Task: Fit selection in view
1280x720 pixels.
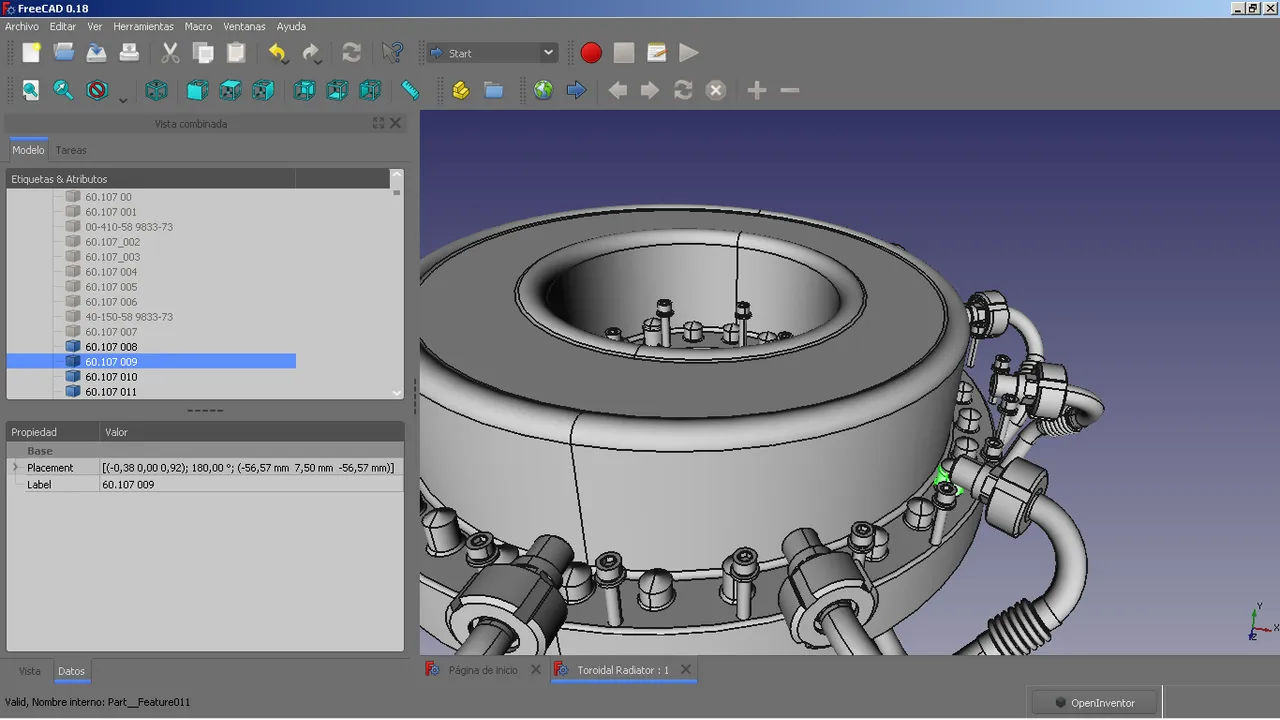Action: point(64,90)
